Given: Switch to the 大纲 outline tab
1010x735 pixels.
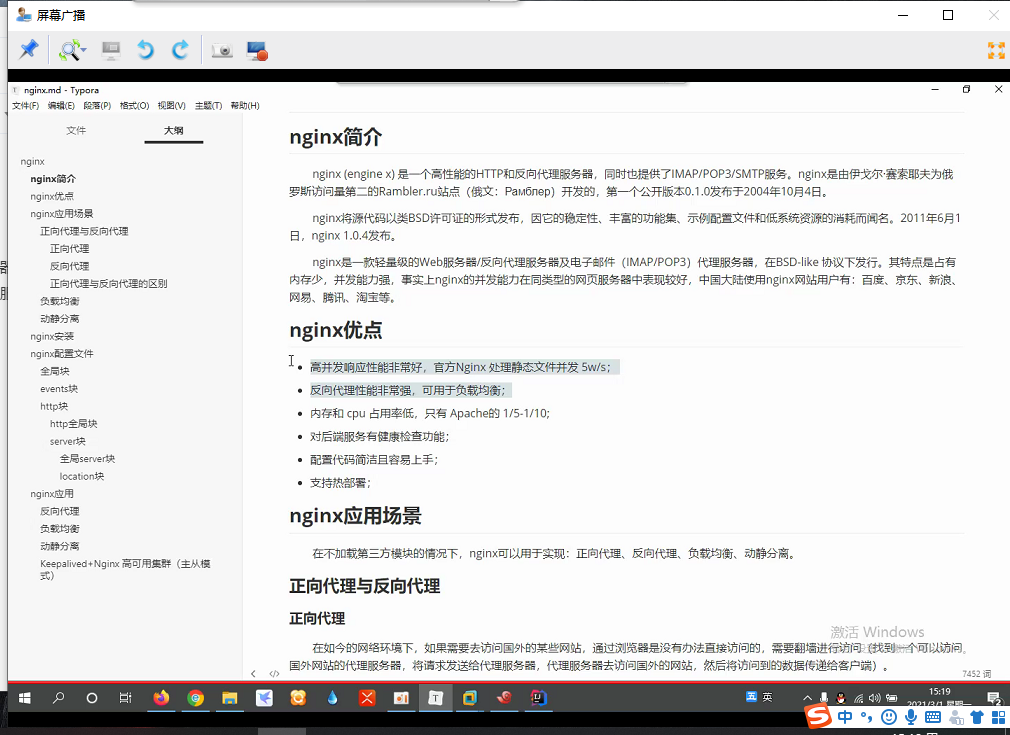Looking at the screenshot, I should pos(173,130).
